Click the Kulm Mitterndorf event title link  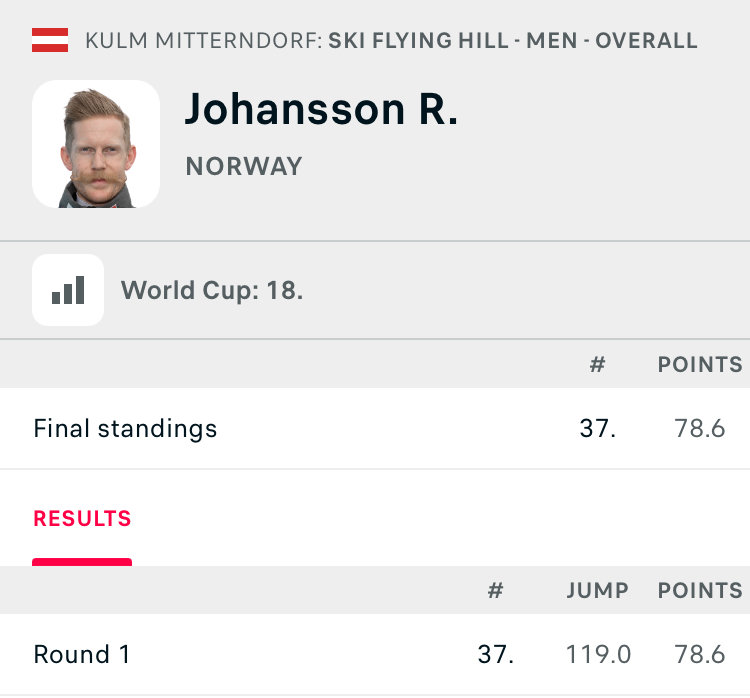(391, 41)
